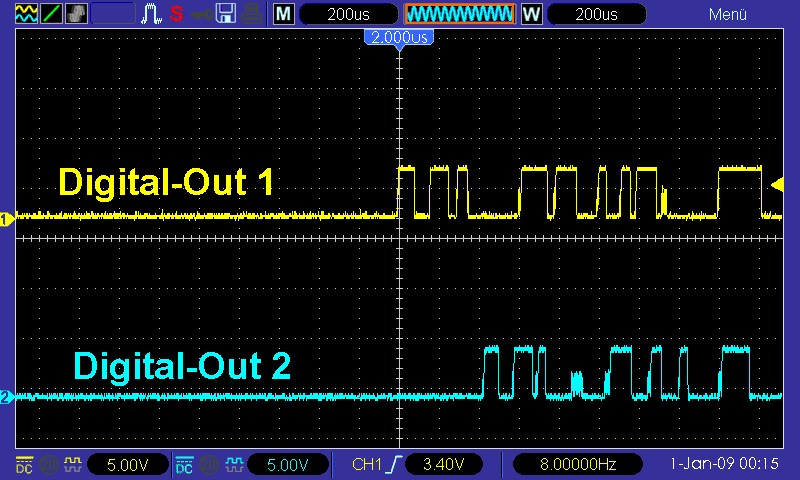Click the red S stop status icon
The height and width of the screenshot is (480, 800).
coord(177,14)
